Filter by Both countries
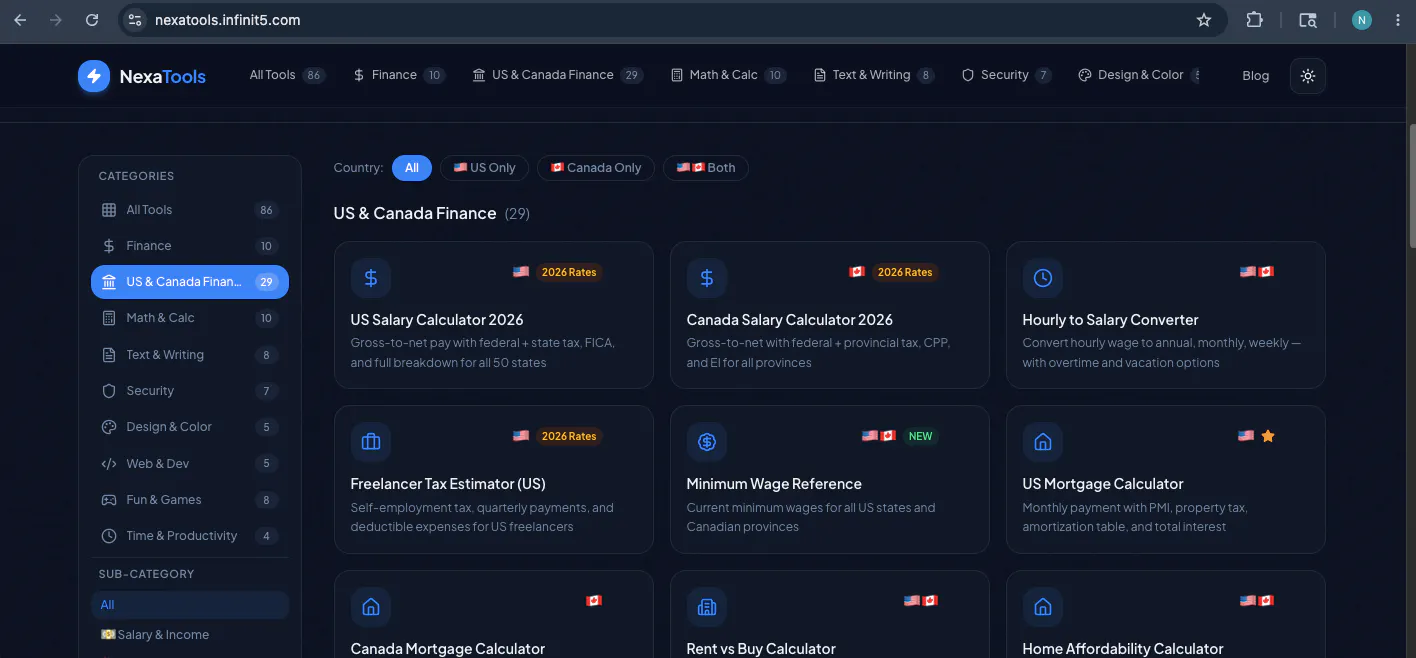 click(x=706, y=168)
